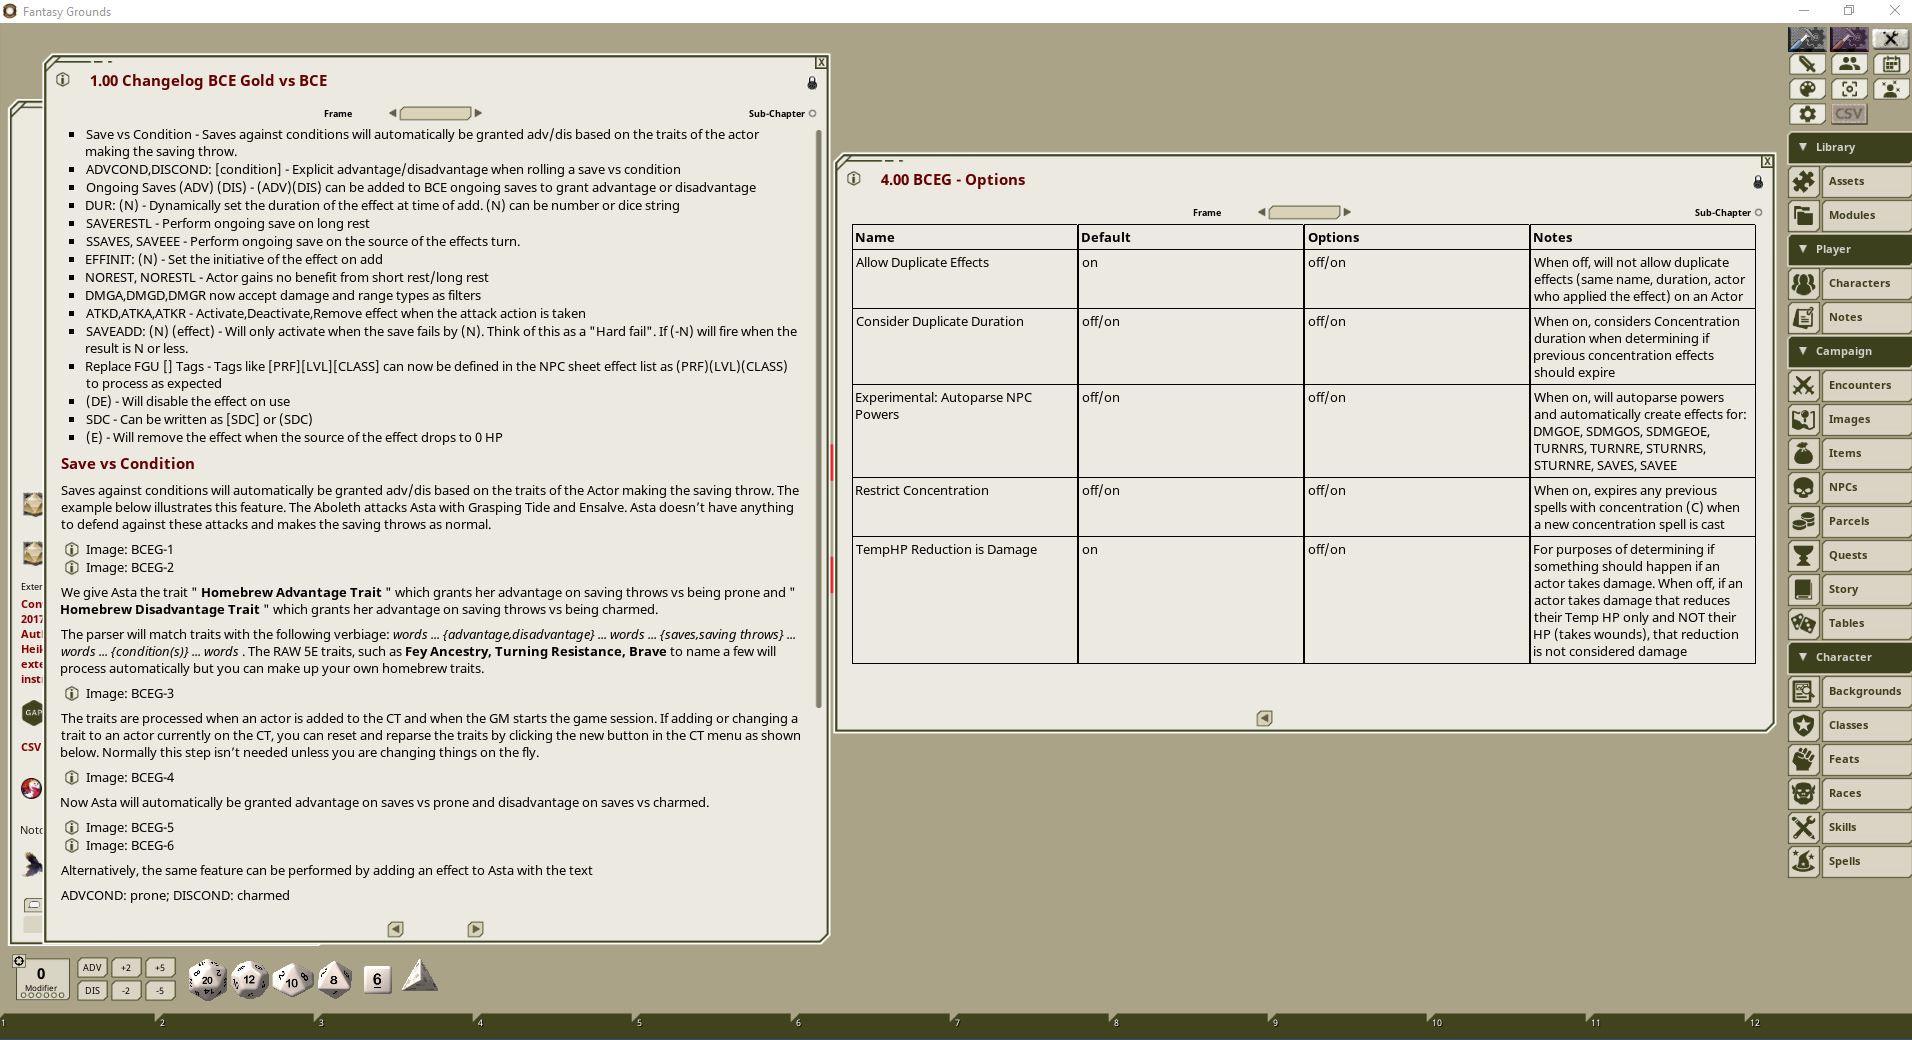Click the CSV button
This screenshot has width=1912, height=1040.
[1849, 114]
